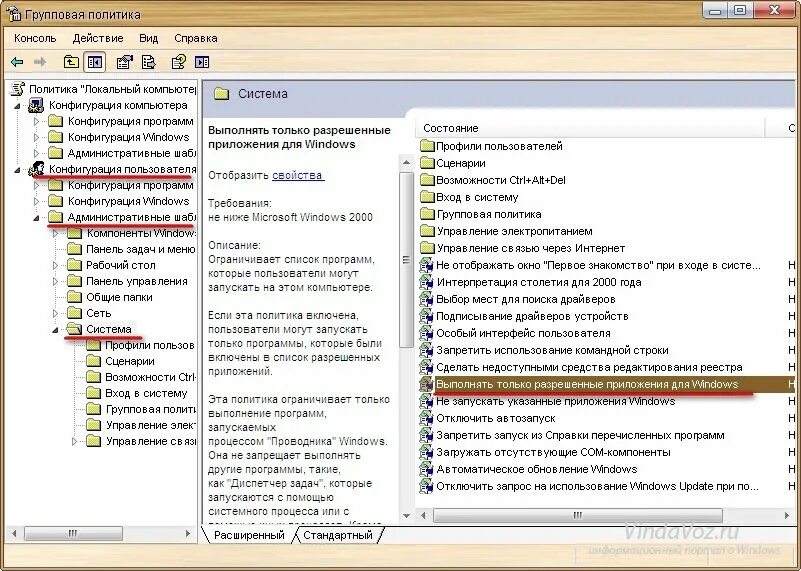Screen dimensions: 801x571
Task: Click the description pane scroll down arrow
Action: pyautogui.click(x=407, y=515)
